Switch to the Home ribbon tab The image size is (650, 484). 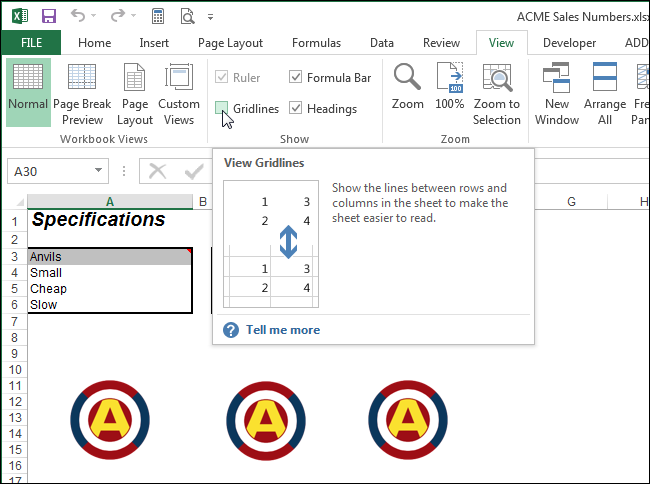(x=95, y=43)
